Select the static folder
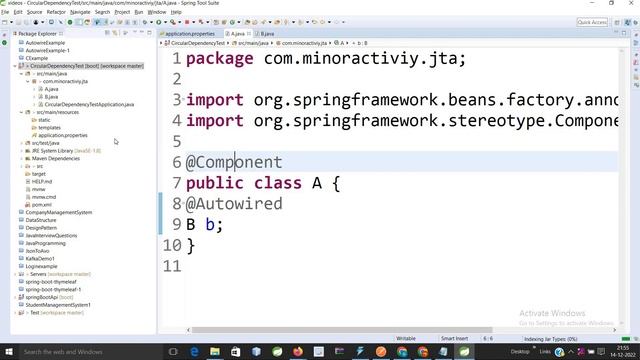The height and width of the screenshot is (360, 640). coord(44,120)
